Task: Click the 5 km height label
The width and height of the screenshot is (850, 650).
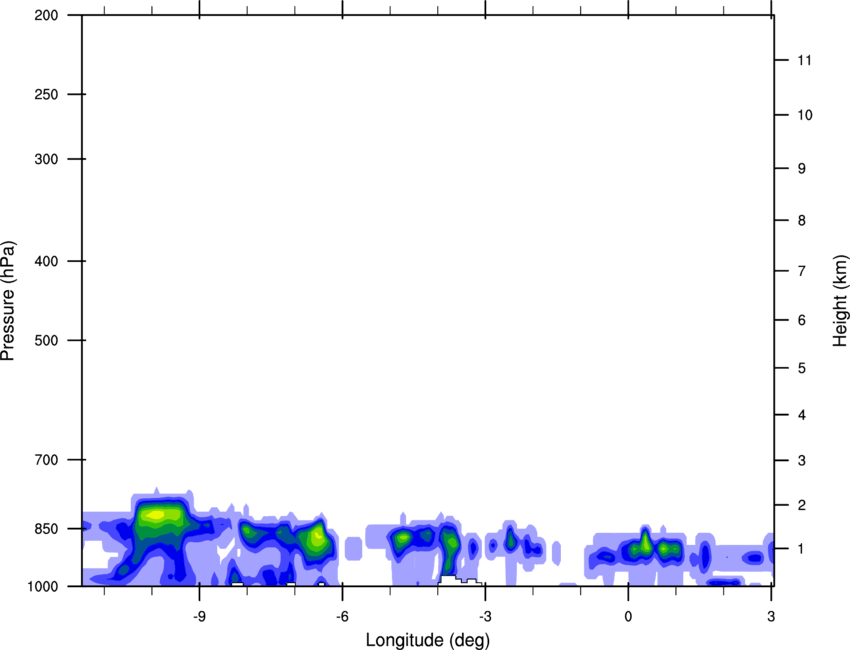Action: click(802, 369)
